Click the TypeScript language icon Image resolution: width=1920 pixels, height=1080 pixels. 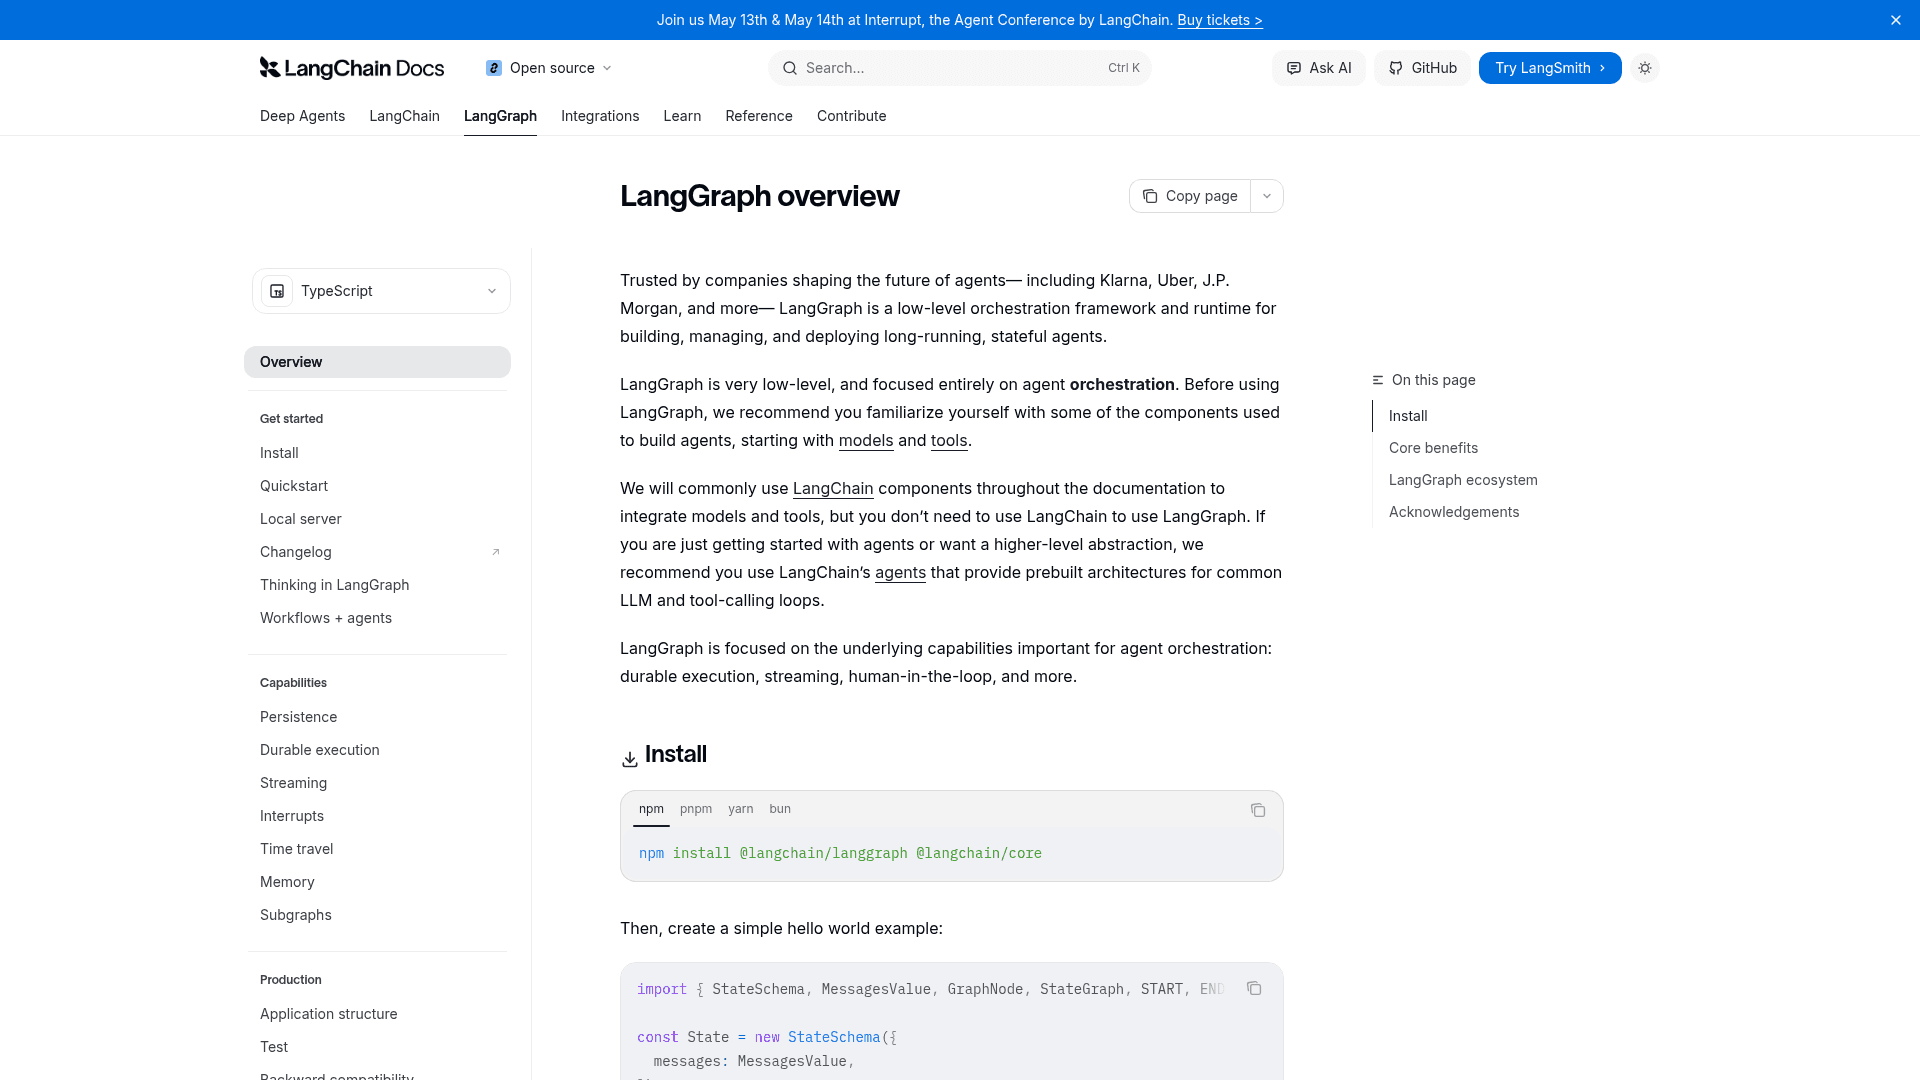[277, 291]
